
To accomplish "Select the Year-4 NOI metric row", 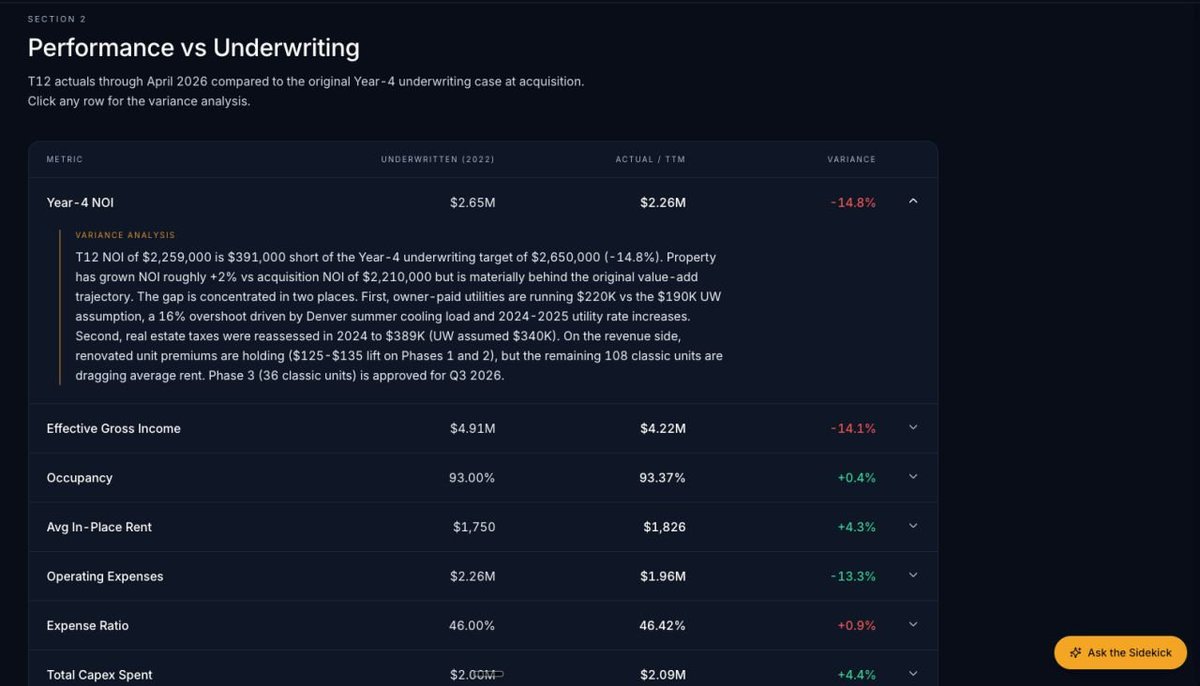I will click(x=483, y=203).
